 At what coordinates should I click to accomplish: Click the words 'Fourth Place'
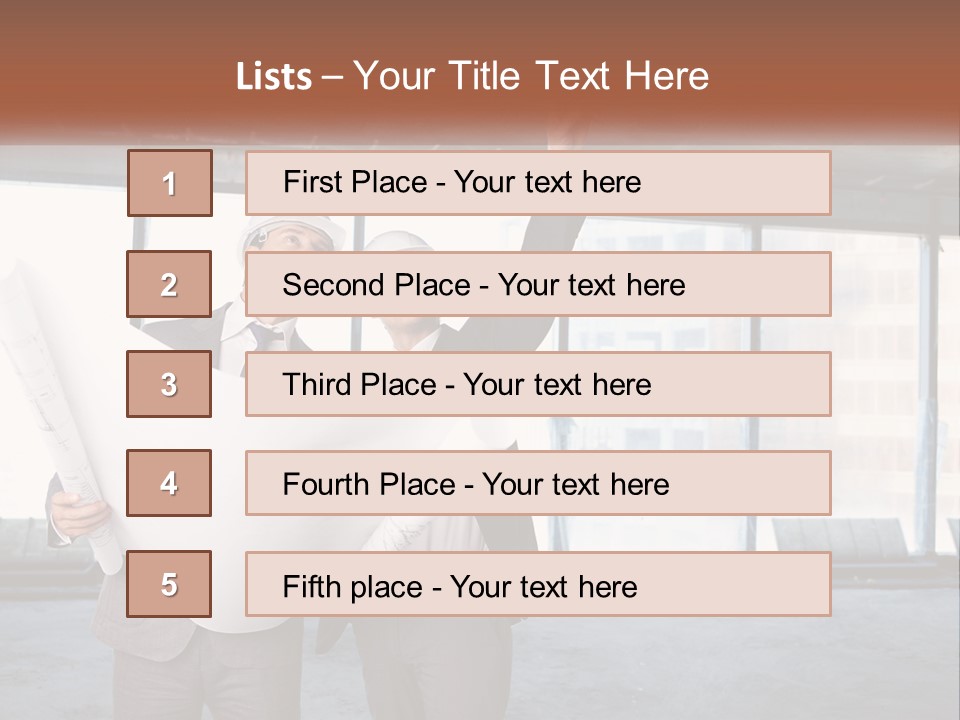coord(369,484)
